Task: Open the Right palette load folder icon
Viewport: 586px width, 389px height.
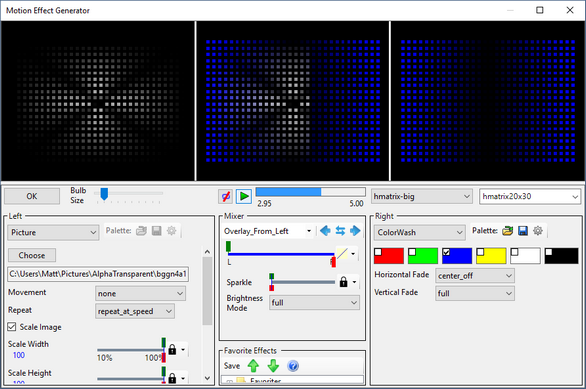Action: (x=508, y=231)
